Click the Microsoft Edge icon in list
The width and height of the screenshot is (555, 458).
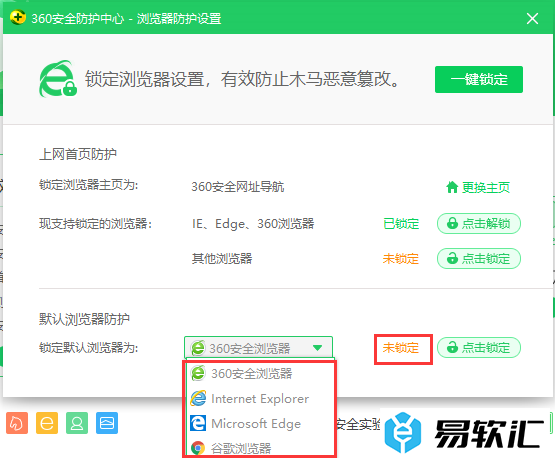pos(198,423)
